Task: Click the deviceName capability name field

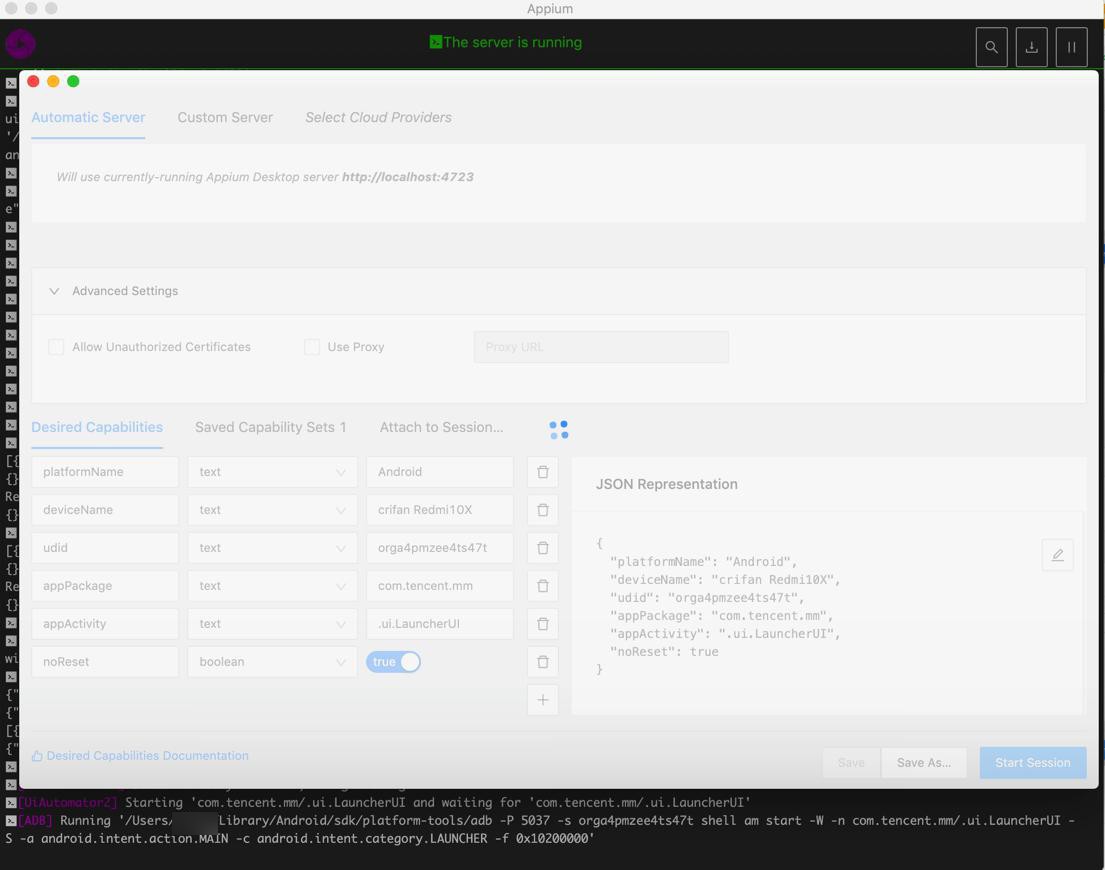Action: pos(105,510)
